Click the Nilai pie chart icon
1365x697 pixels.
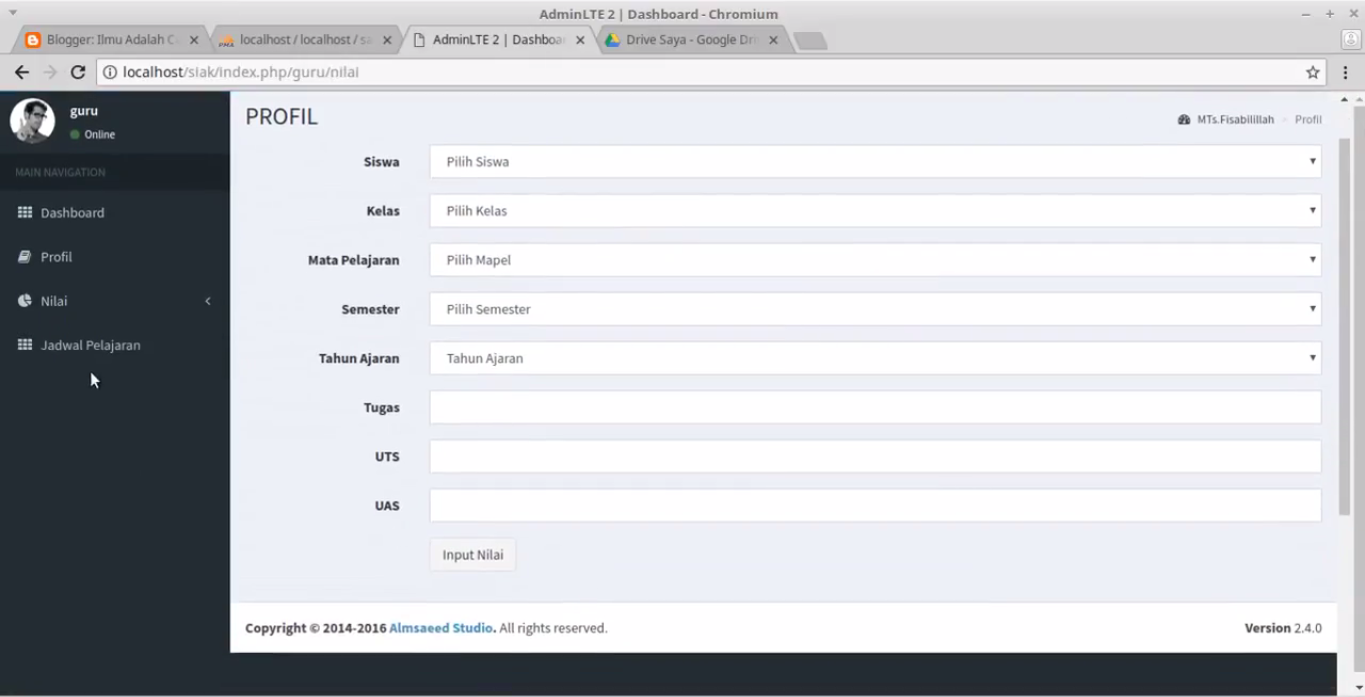[x=25, y=301]
